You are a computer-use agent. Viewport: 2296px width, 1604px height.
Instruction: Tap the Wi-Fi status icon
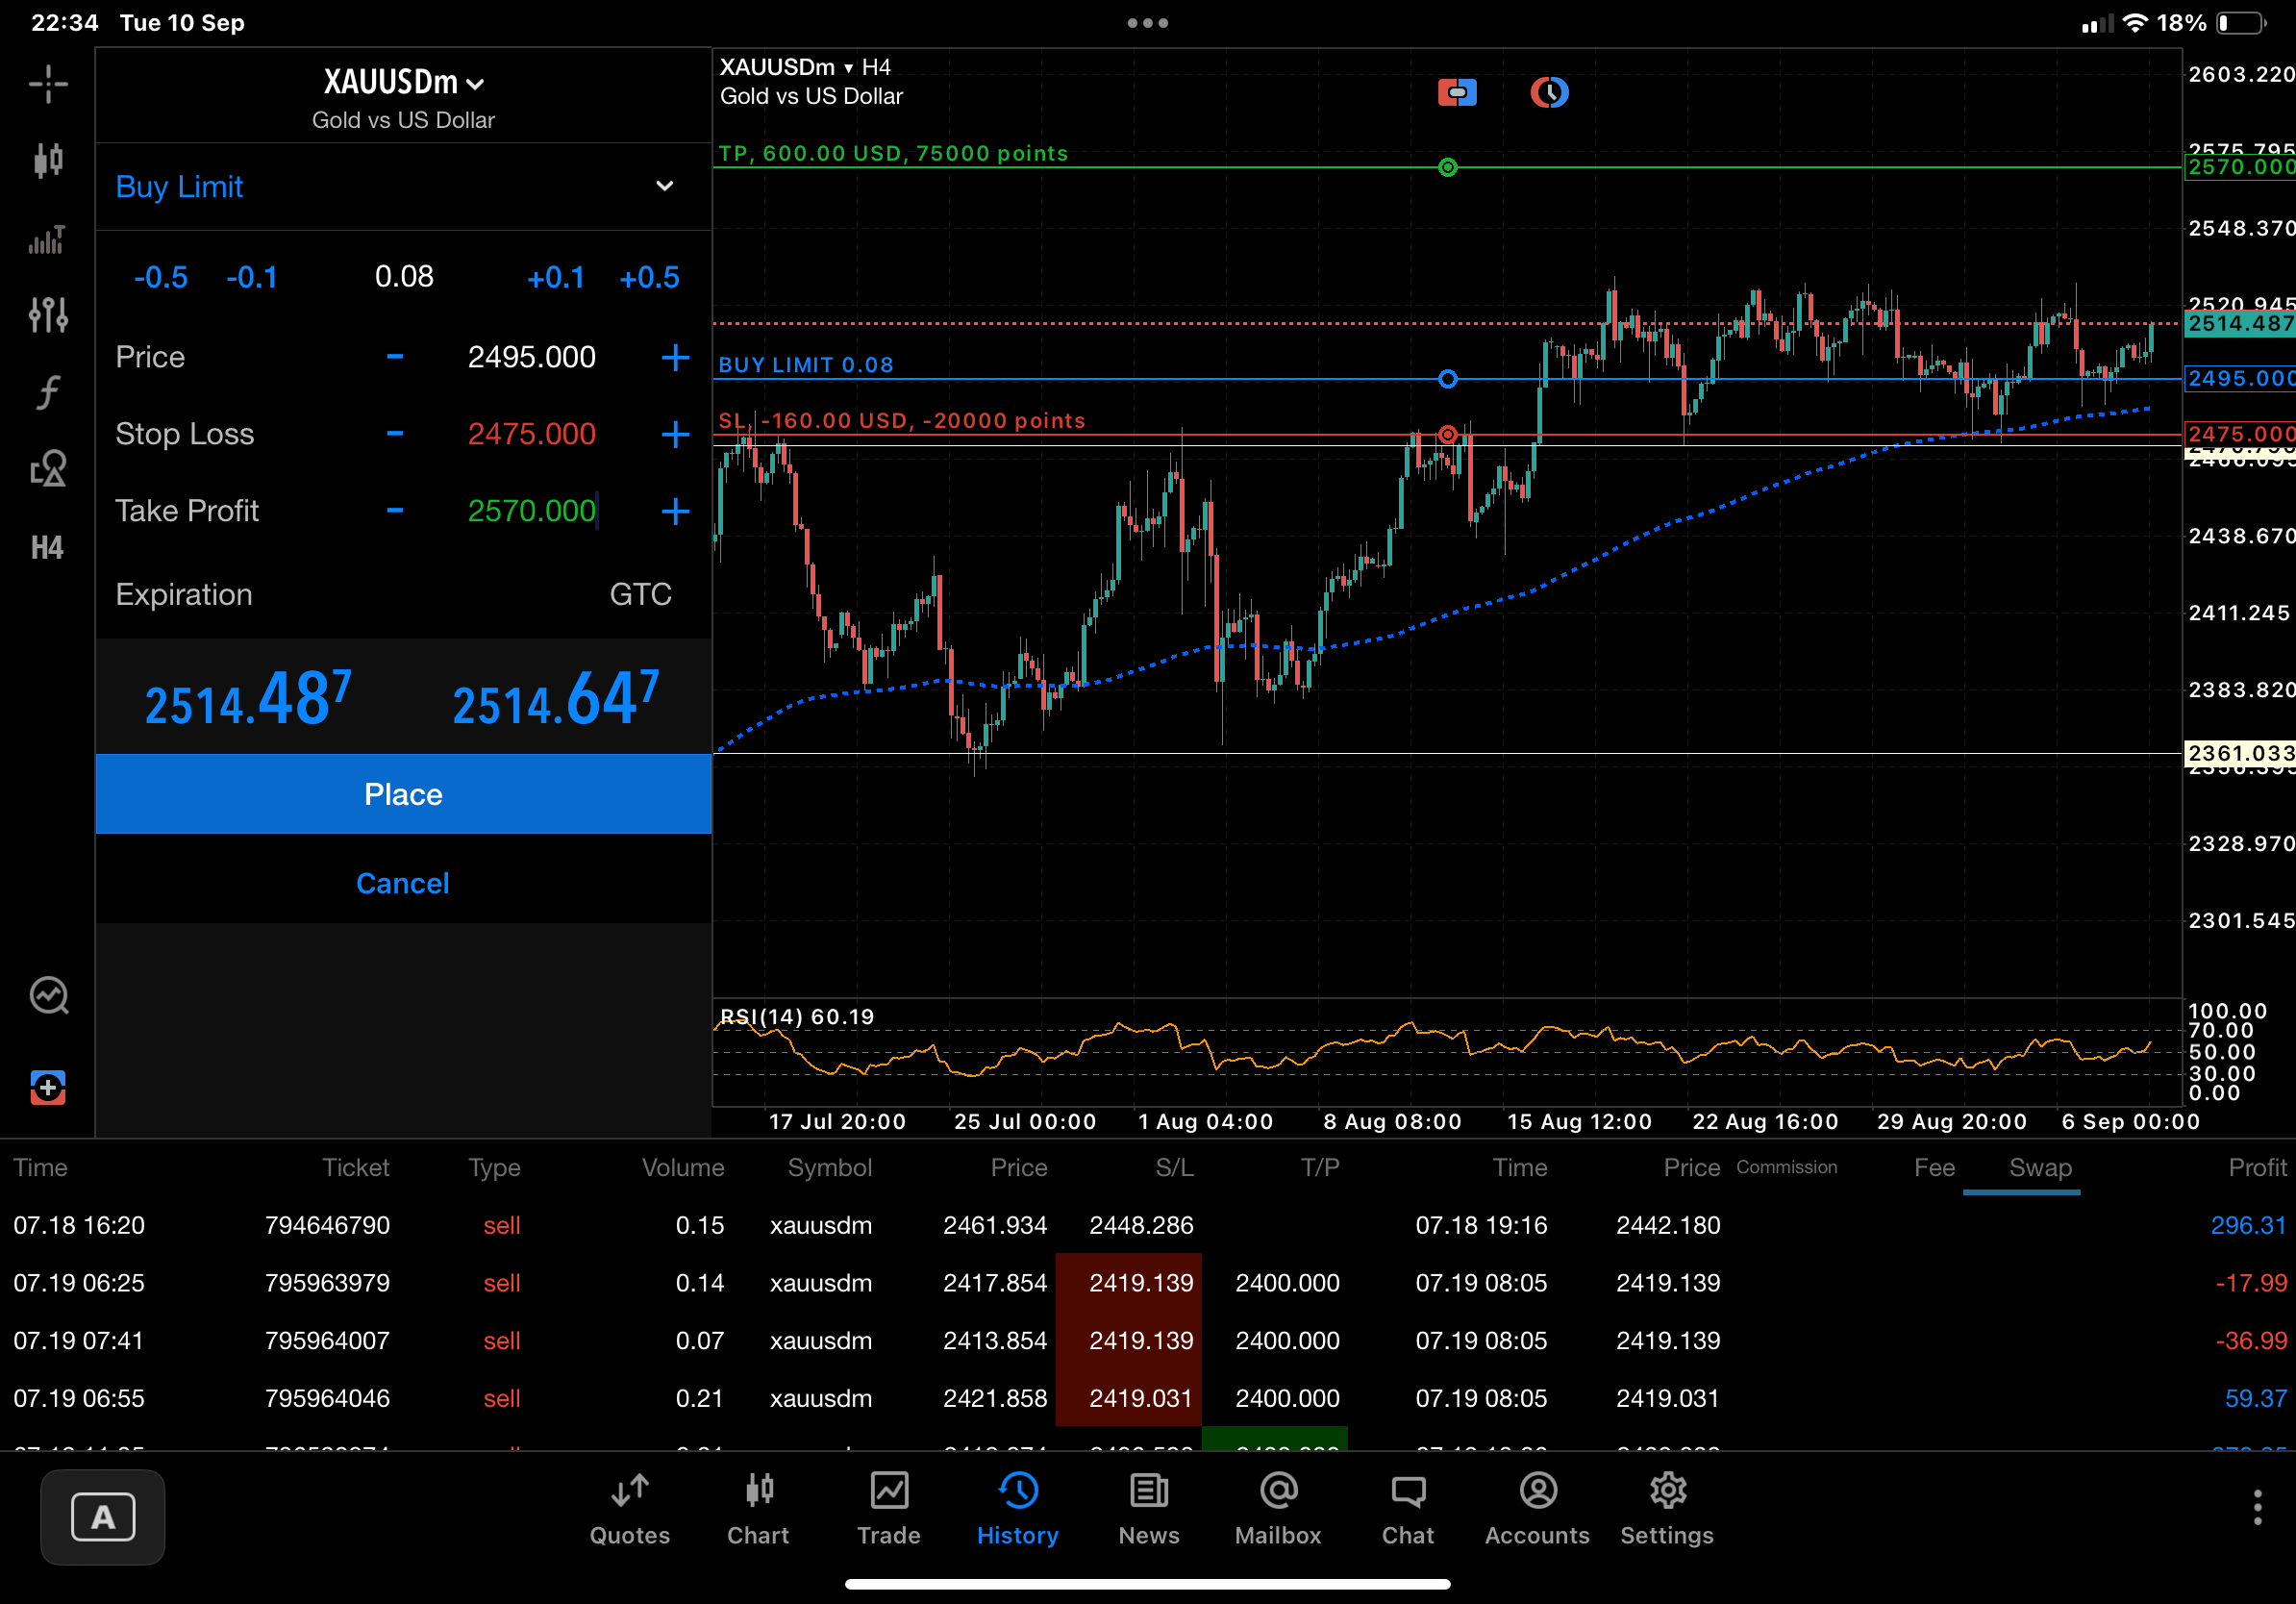pyautogui.click(x=2134, y=23)
